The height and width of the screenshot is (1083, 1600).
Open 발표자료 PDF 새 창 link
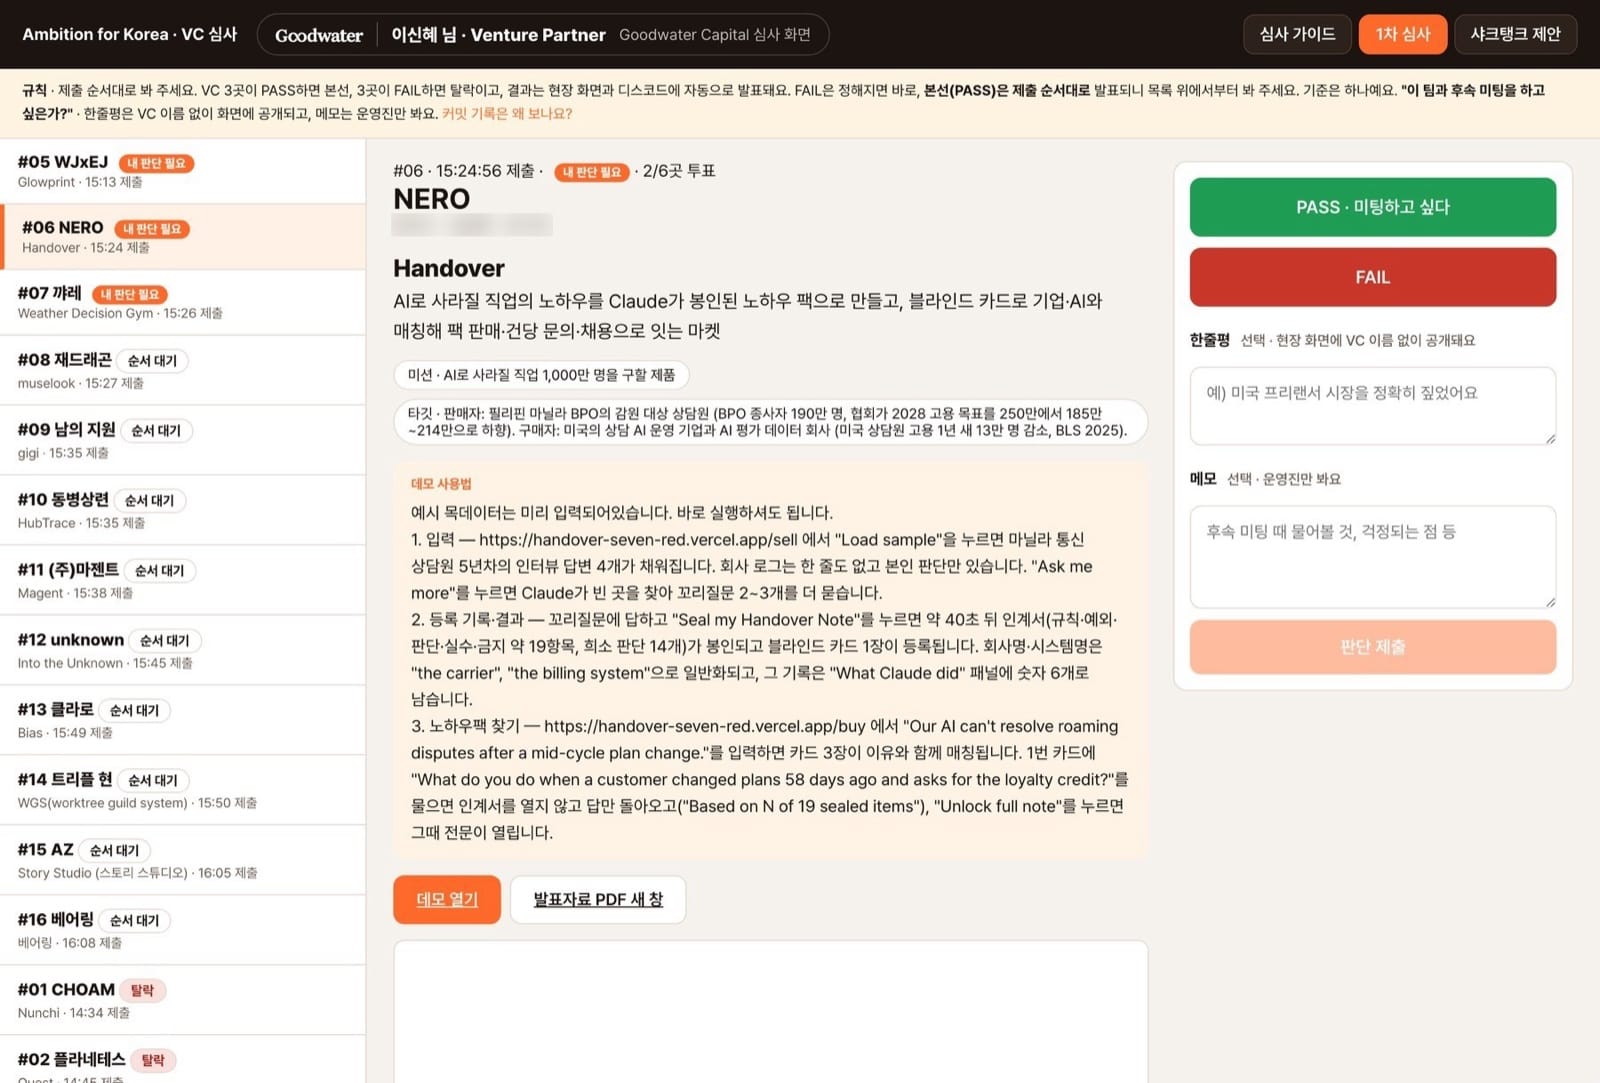(x=598, y=899)
